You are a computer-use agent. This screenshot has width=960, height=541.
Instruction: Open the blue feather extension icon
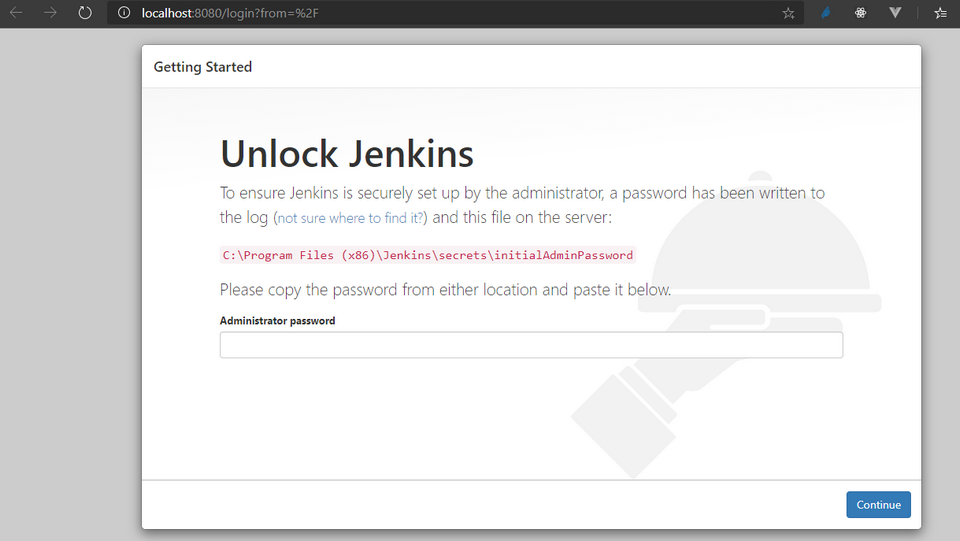826,12
